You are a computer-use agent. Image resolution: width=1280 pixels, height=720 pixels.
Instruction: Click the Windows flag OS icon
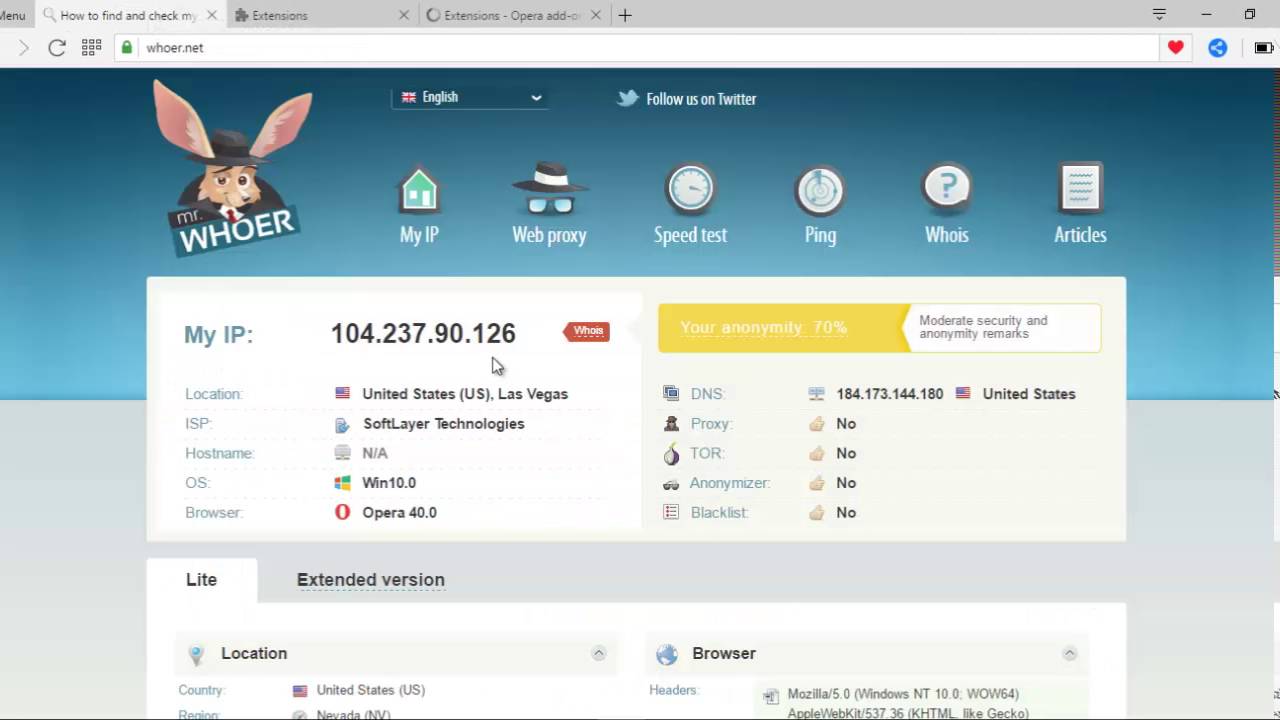343,483
